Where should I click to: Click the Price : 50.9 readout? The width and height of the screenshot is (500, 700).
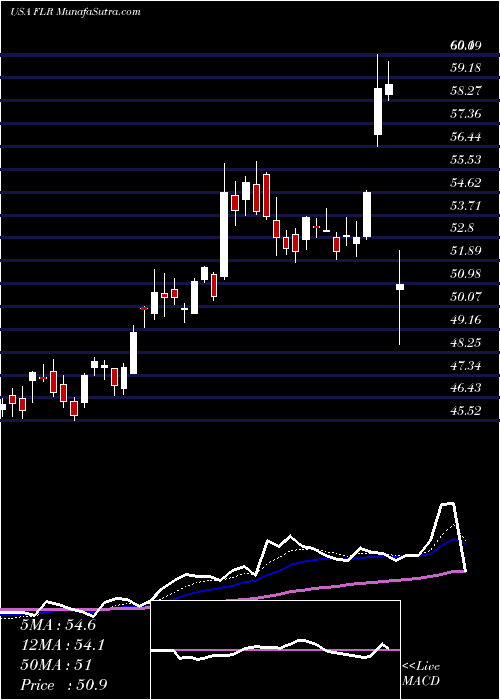(63, 685)
